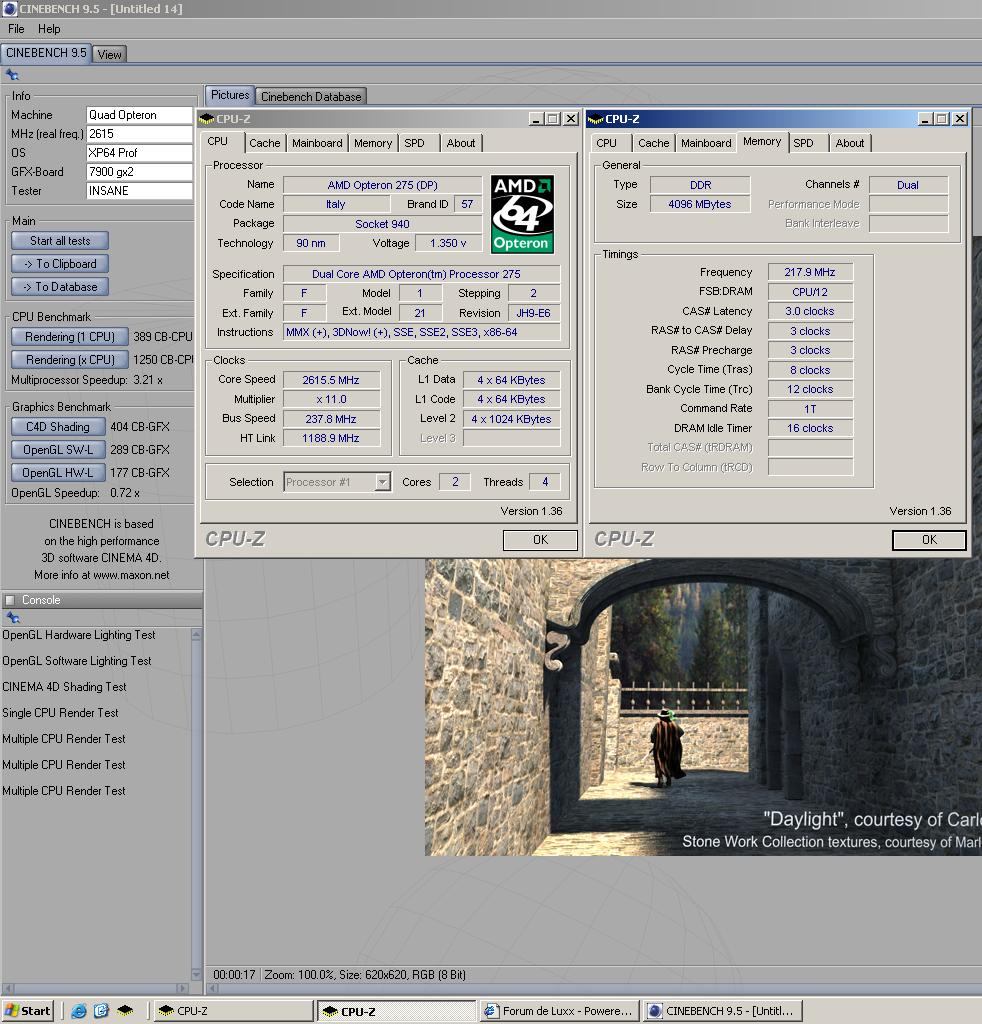This screenshot has width=982, height=1024.
Task: Click the memory Size 4096 MBytes value
Action: coord(700,204)
